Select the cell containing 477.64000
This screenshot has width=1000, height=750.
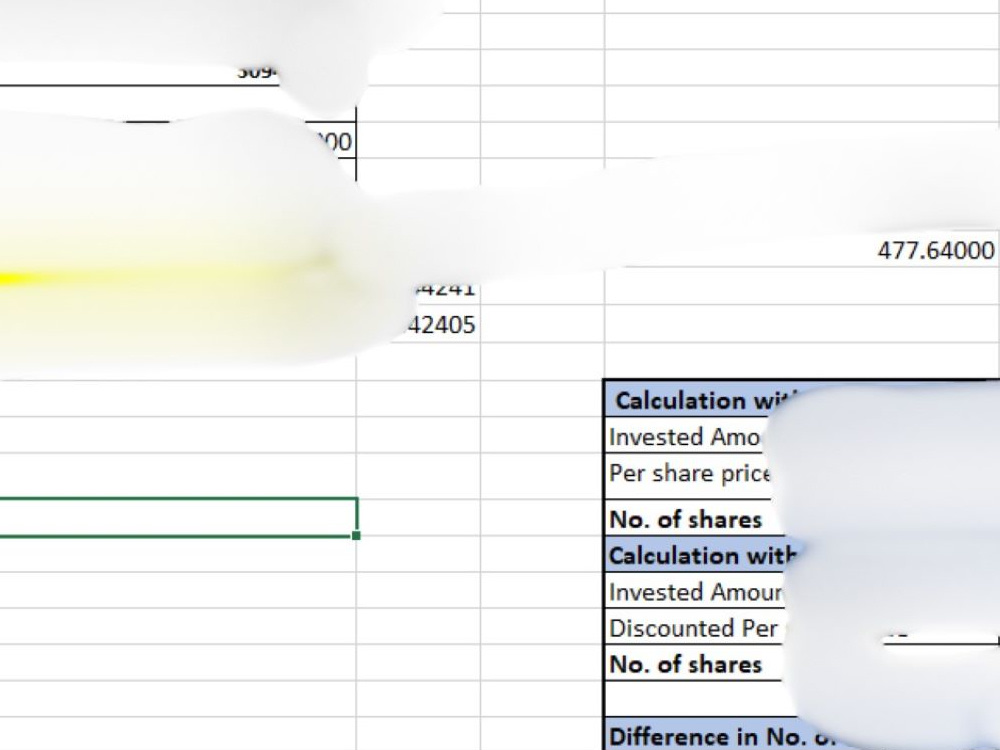[x=802, y=250]
